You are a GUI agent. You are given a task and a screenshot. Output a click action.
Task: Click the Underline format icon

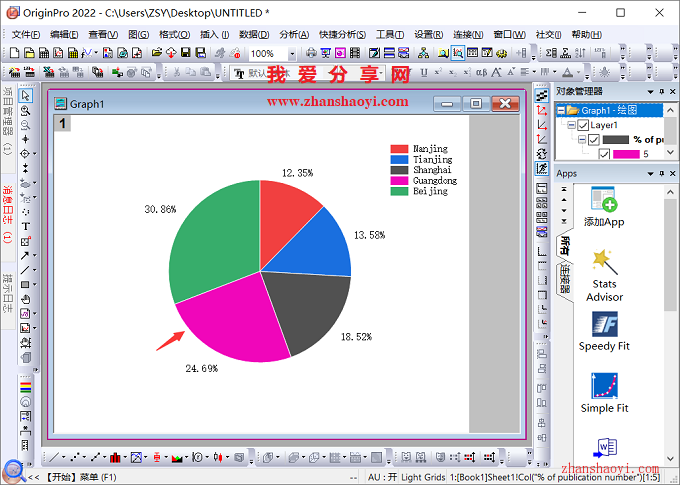click(424, 72)
